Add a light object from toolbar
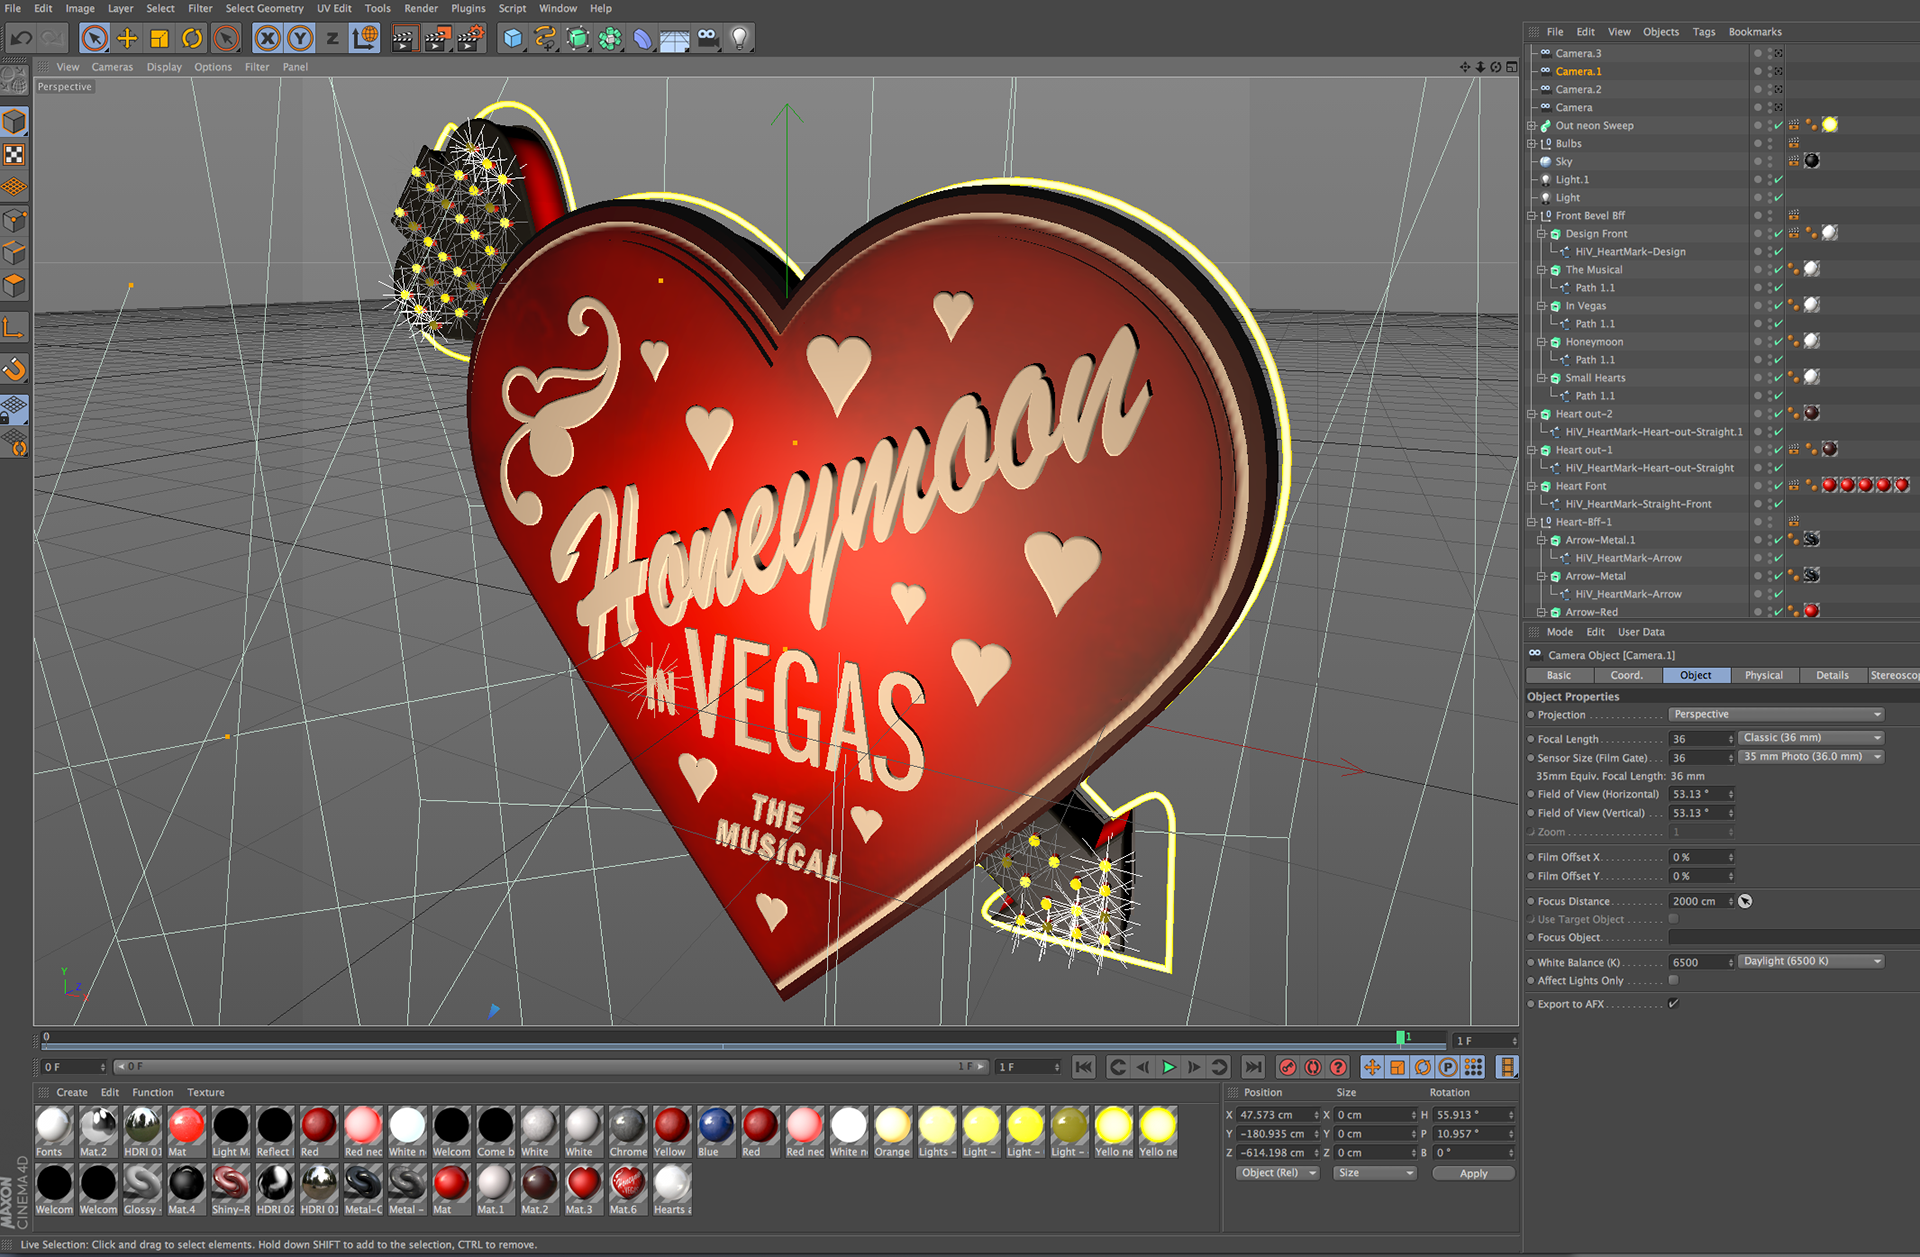Image resolution: width=1920 pixels, height=1257 pixels. (x=740, y=39)
